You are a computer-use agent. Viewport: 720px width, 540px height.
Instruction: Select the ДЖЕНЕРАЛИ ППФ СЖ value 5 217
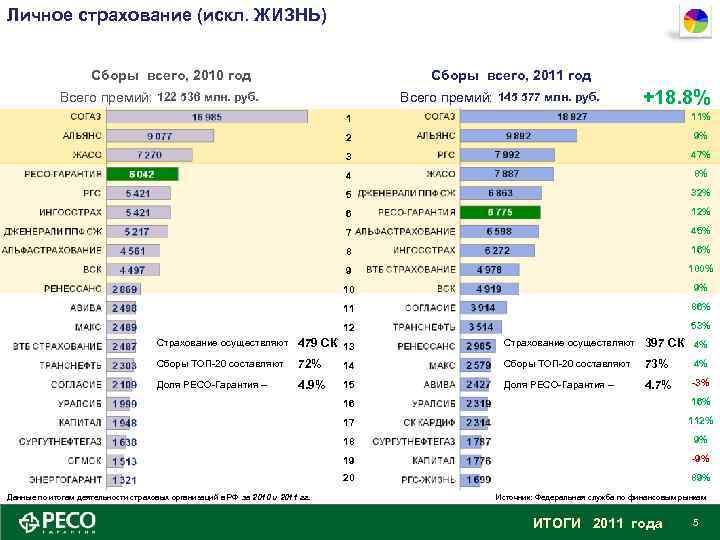[x=137, y=231]
